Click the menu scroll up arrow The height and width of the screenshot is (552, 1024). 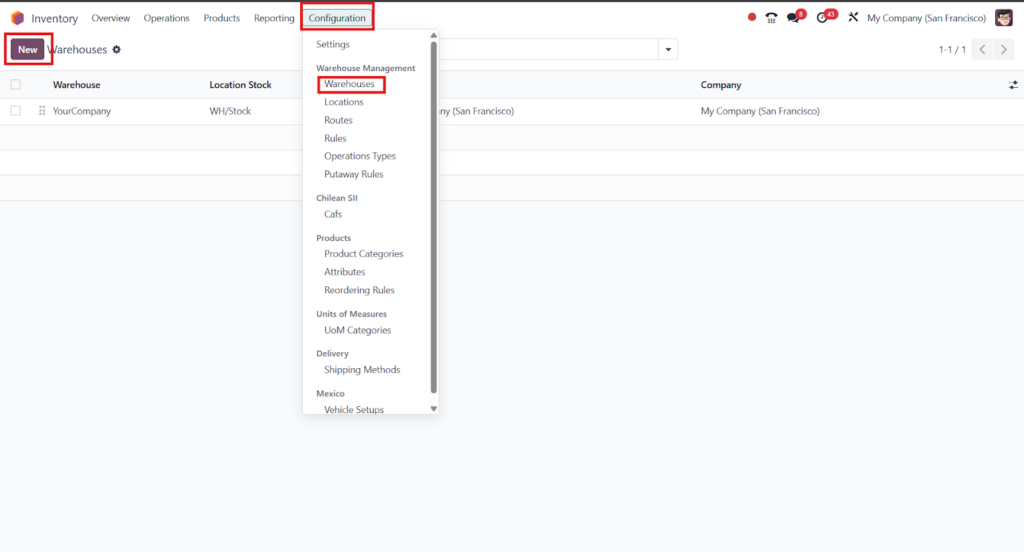point(434,36)
